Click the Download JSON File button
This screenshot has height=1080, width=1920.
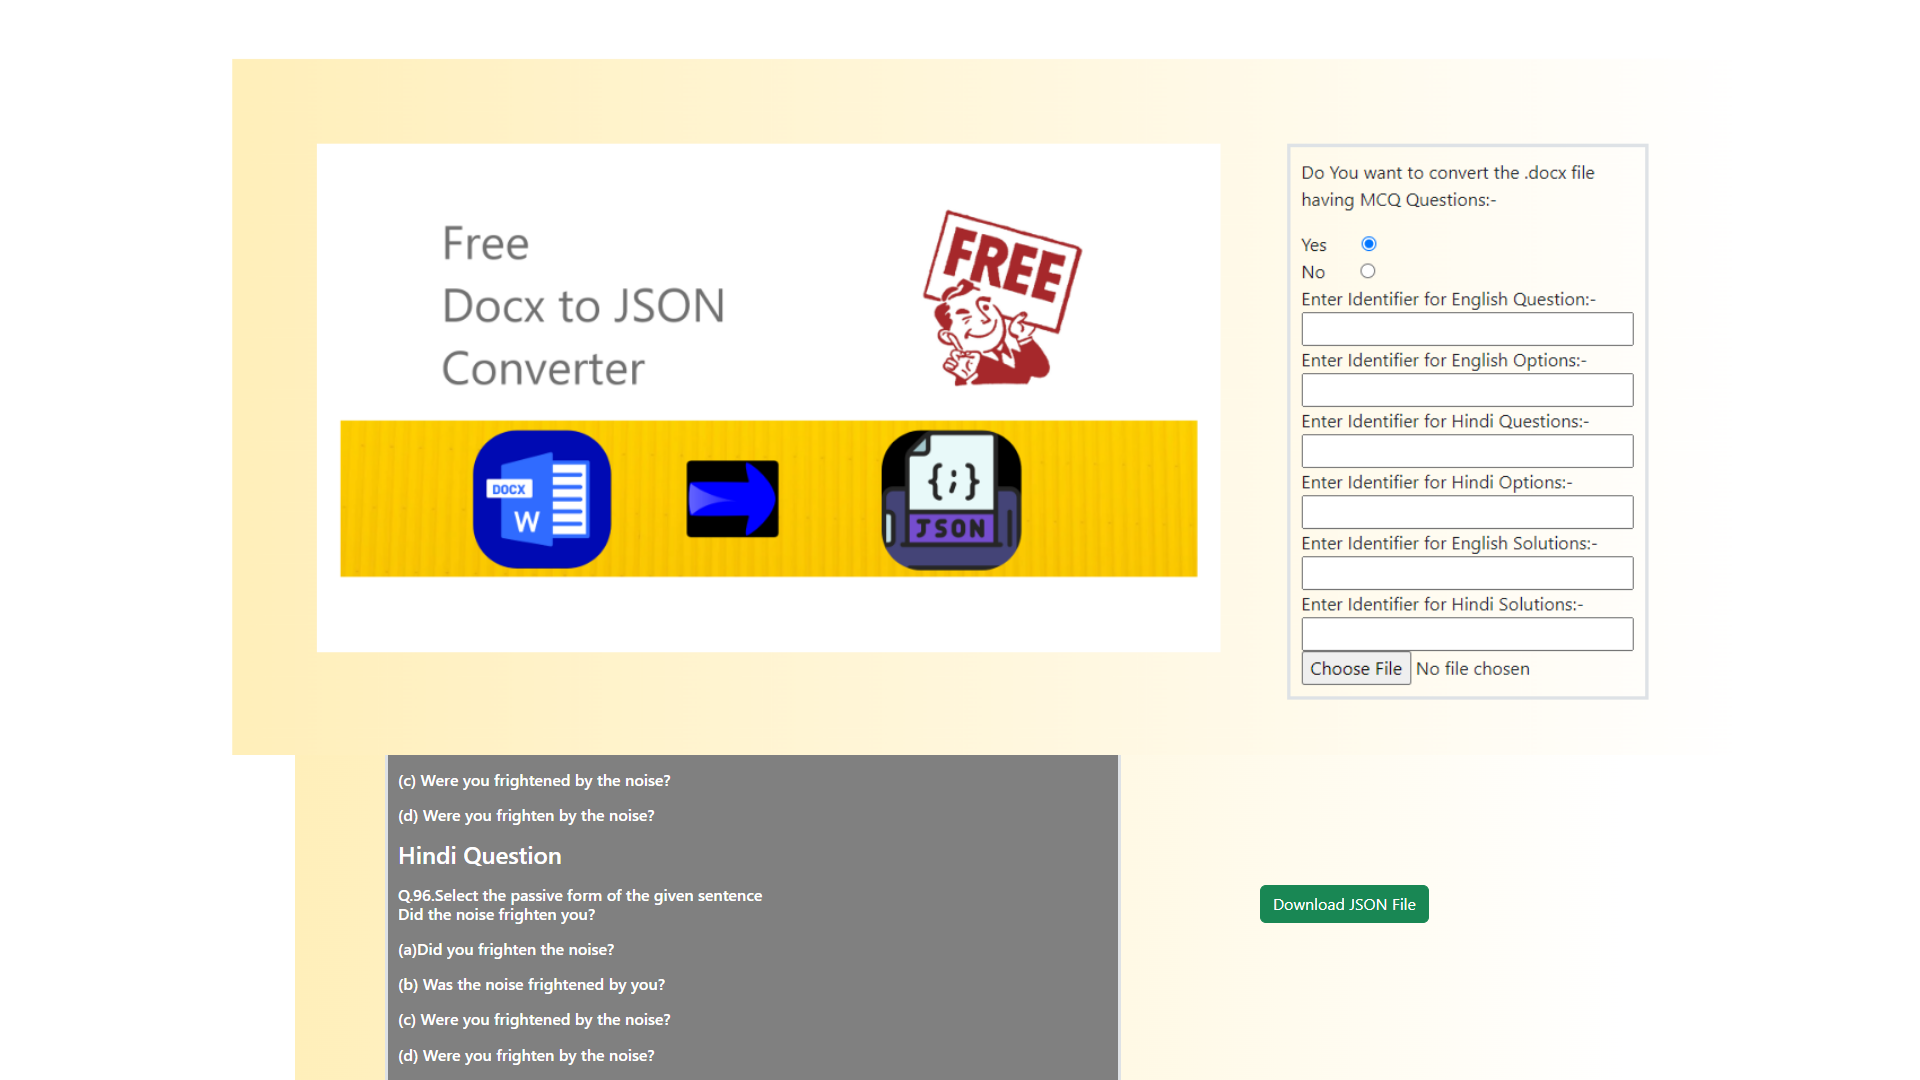tap(1343, 904)
